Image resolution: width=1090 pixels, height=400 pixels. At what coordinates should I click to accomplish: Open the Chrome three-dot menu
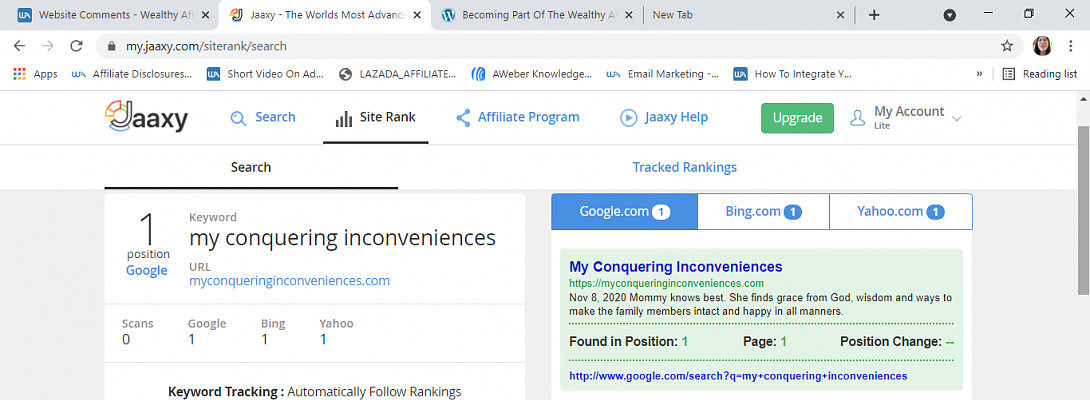[1071, 46]
